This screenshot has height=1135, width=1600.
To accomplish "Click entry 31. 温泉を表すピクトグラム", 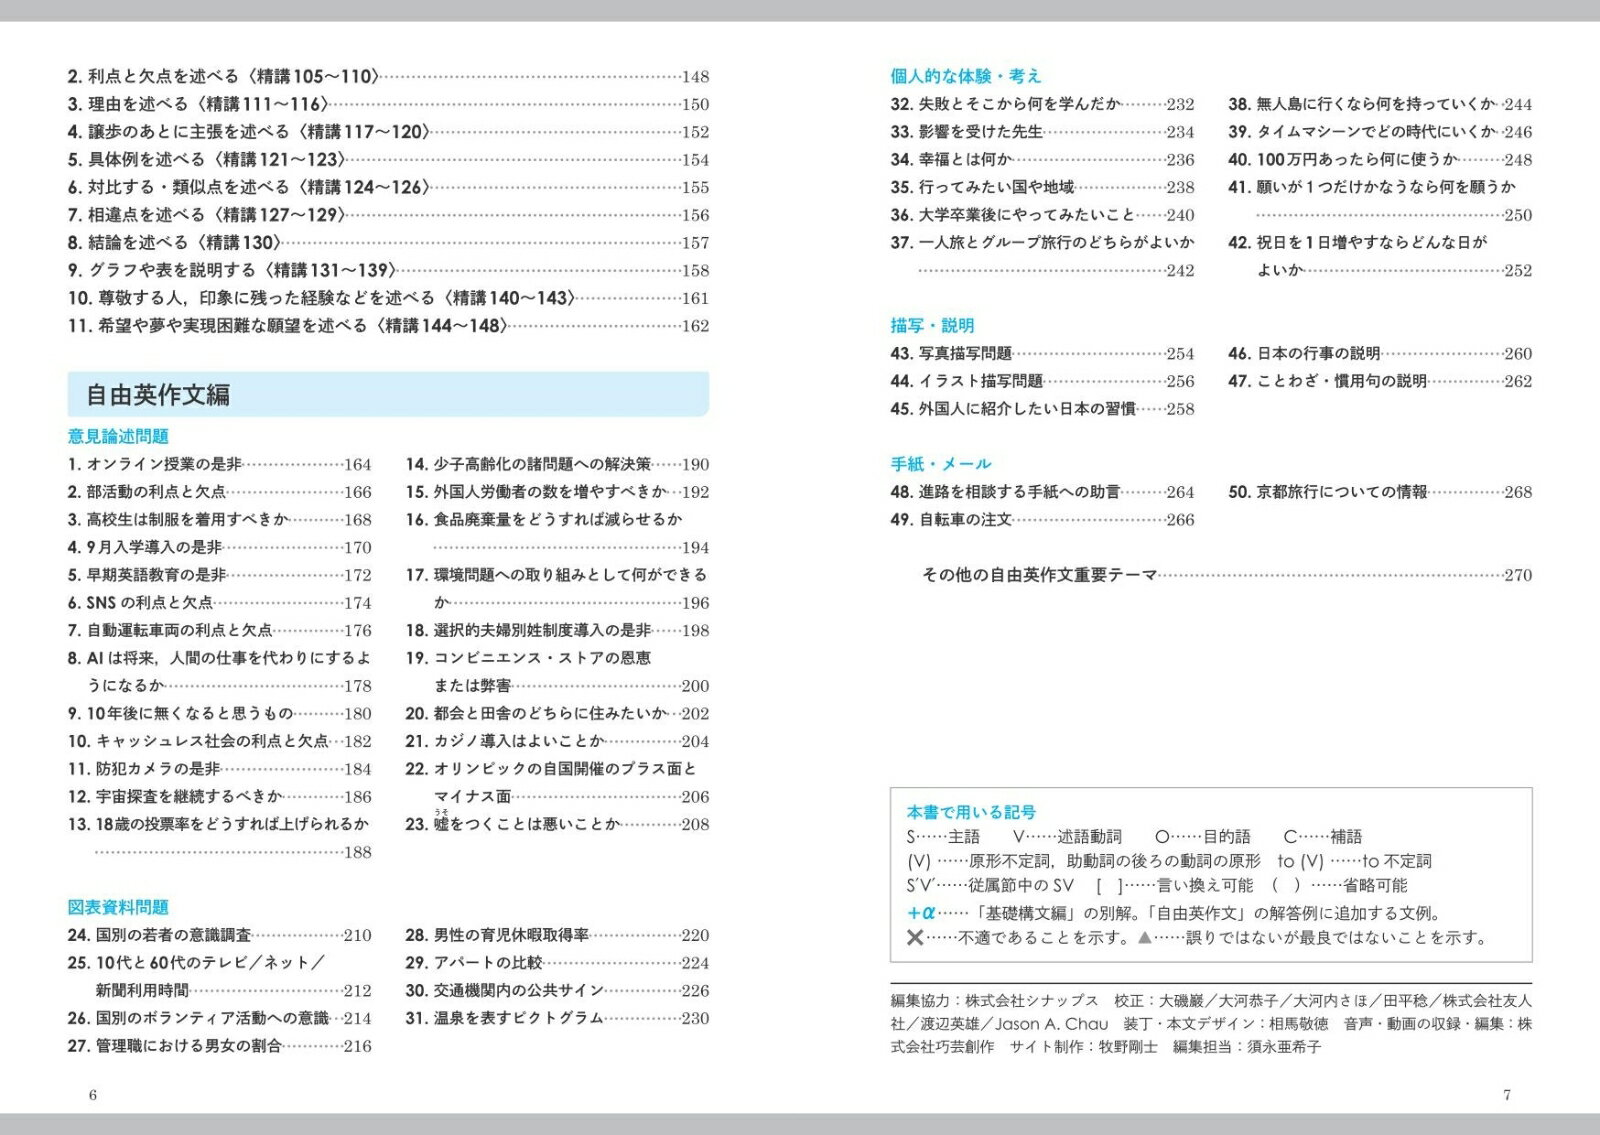I will [505, 1018].
